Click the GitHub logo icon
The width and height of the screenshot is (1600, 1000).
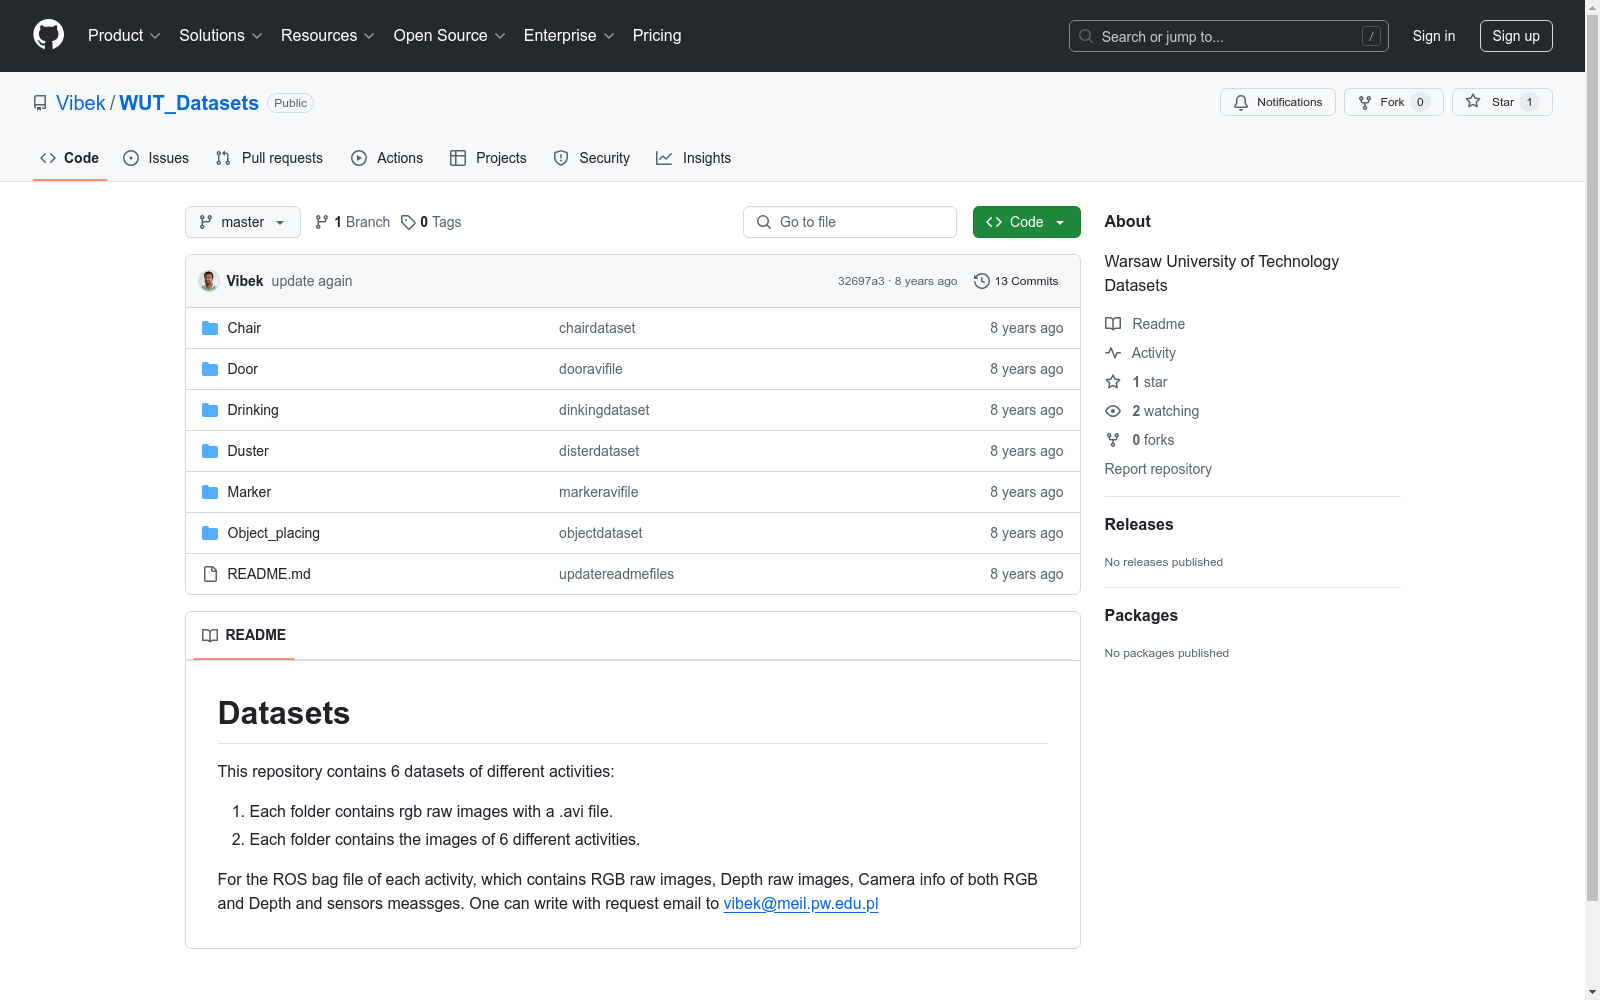(x=48, y=35)
